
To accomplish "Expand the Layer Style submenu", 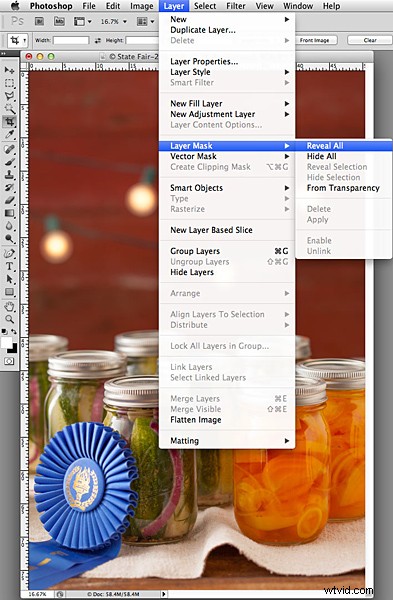I will pos(287,72).
